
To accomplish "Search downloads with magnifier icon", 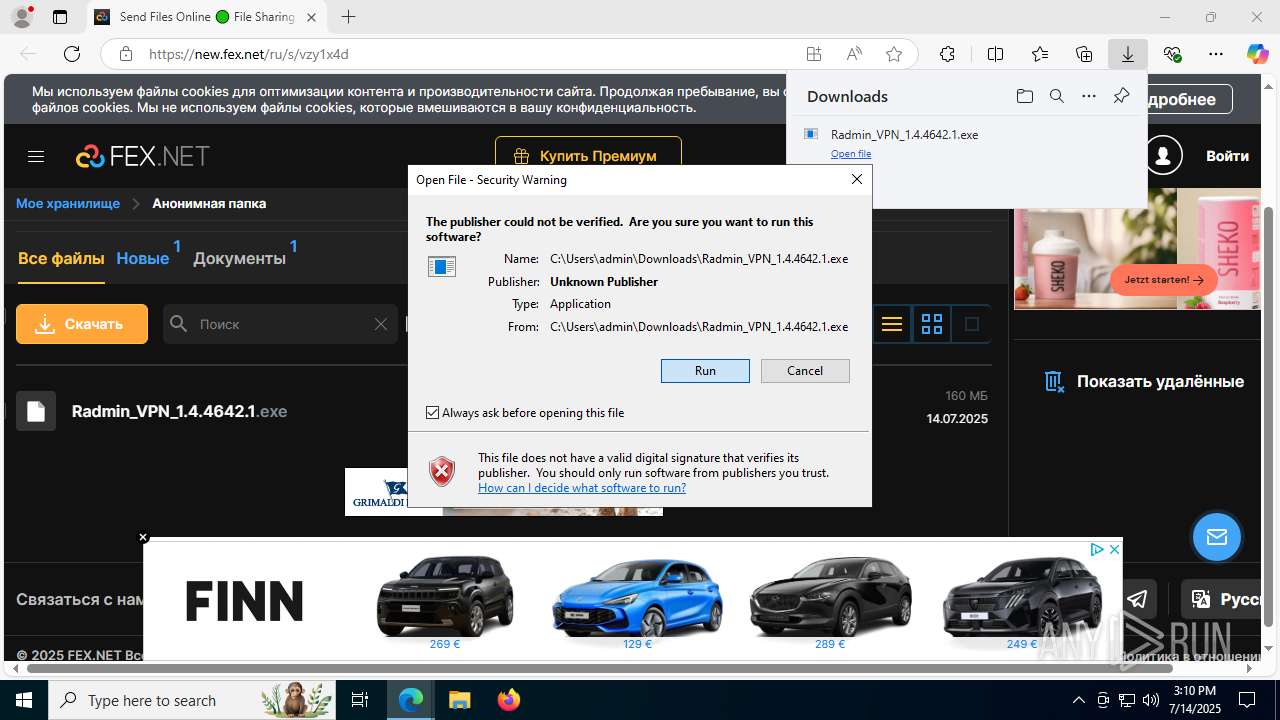I will point(1056,96).
